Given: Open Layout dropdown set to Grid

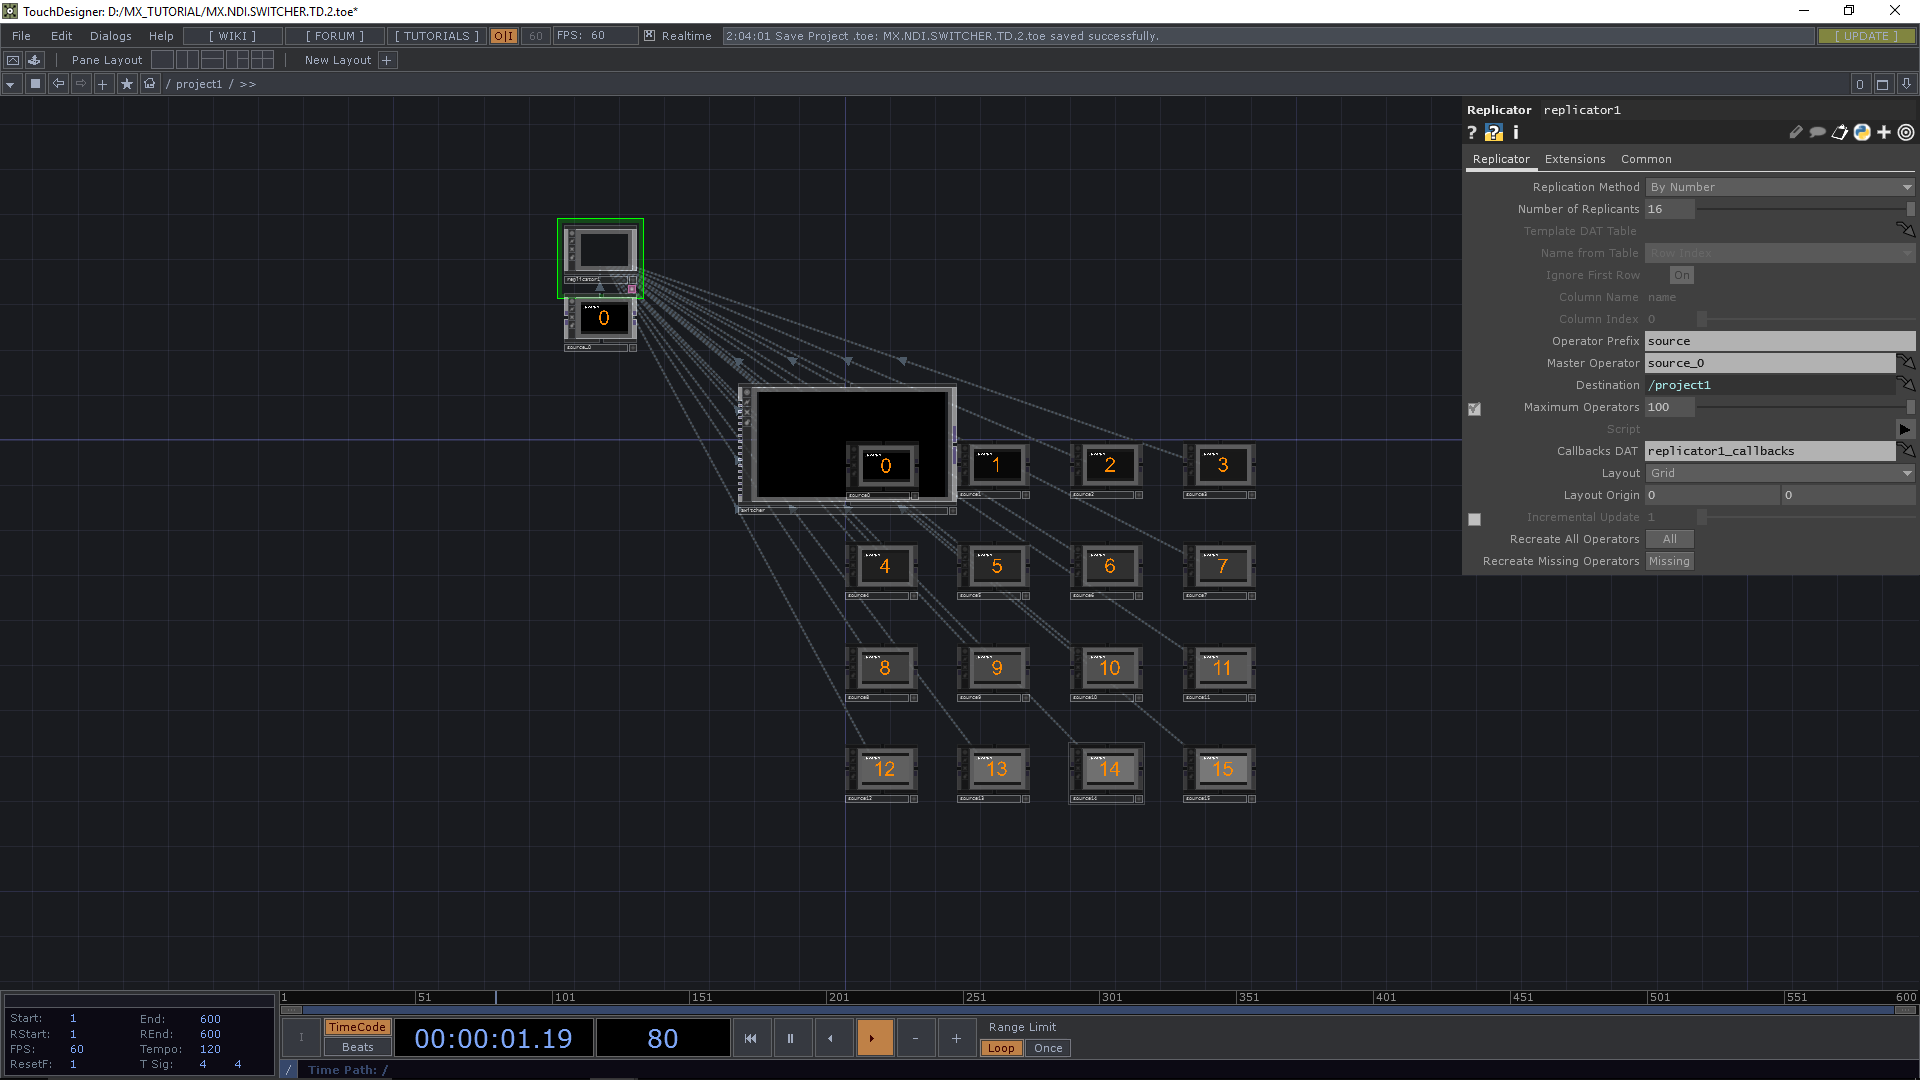Looking at the screenshot, I should pyautogui.click(x=1780, y=473).
